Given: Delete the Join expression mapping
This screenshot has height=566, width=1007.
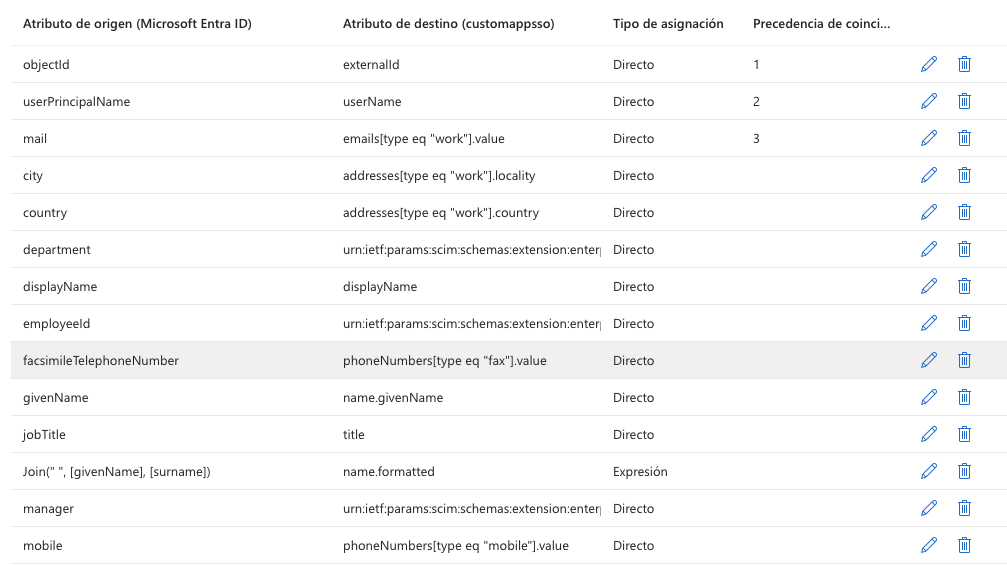Looking at the screenshot, I should tap(964, 472).
